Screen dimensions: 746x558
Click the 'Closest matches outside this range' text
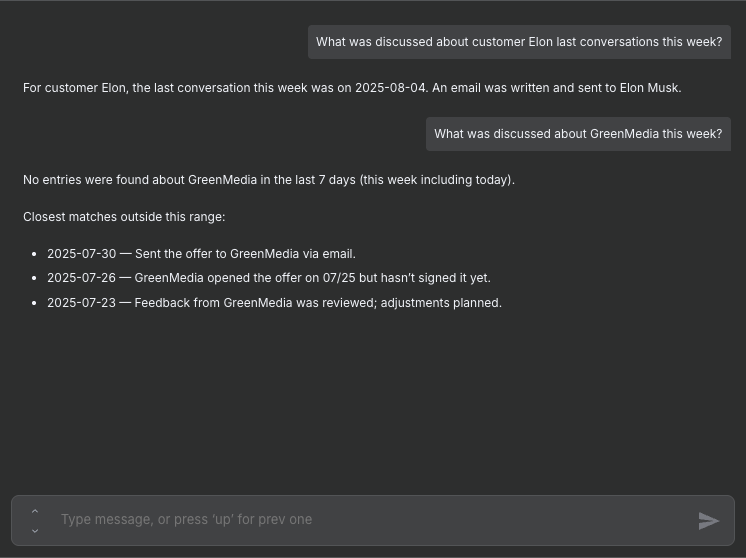(124, 217)
